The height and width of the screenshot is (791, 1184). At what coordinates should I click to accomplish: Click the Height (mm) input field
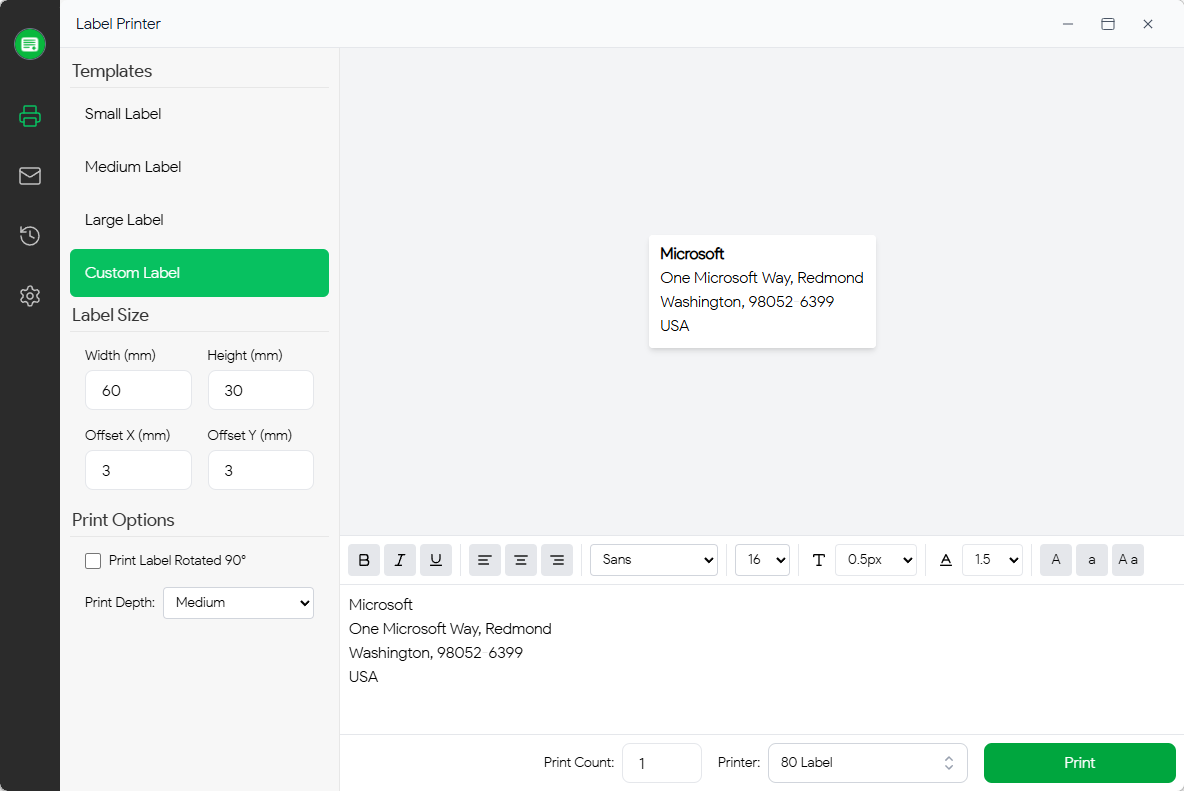coord(261,390)
